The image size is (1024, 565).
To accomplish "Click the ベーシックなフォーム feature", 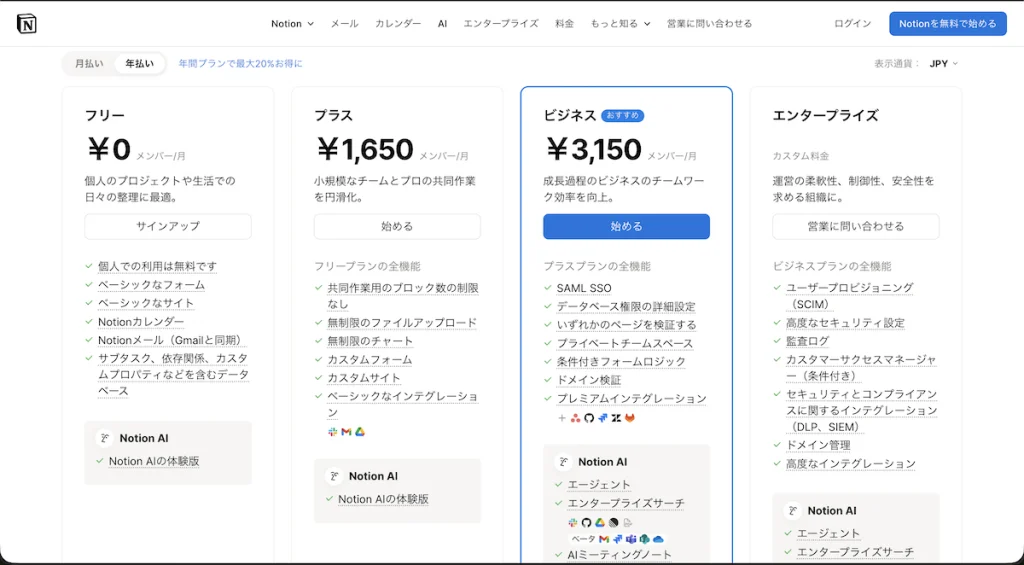I will coord(152,285).
